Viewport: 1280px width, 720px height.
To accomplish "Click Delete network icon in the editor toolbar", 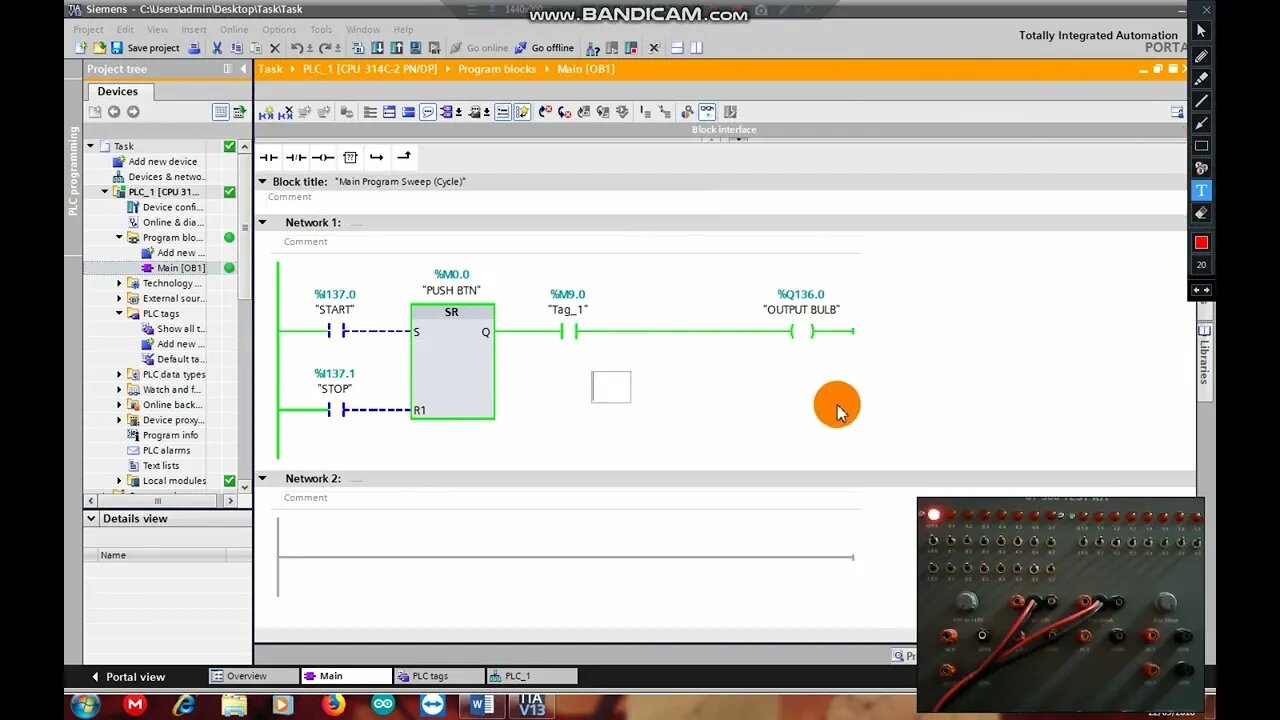I will (287, 112).
